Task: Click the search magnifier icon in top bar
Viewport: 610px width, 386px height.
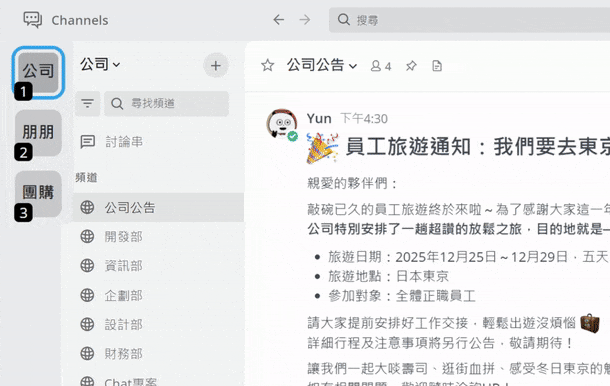Action: coord(344,19)
